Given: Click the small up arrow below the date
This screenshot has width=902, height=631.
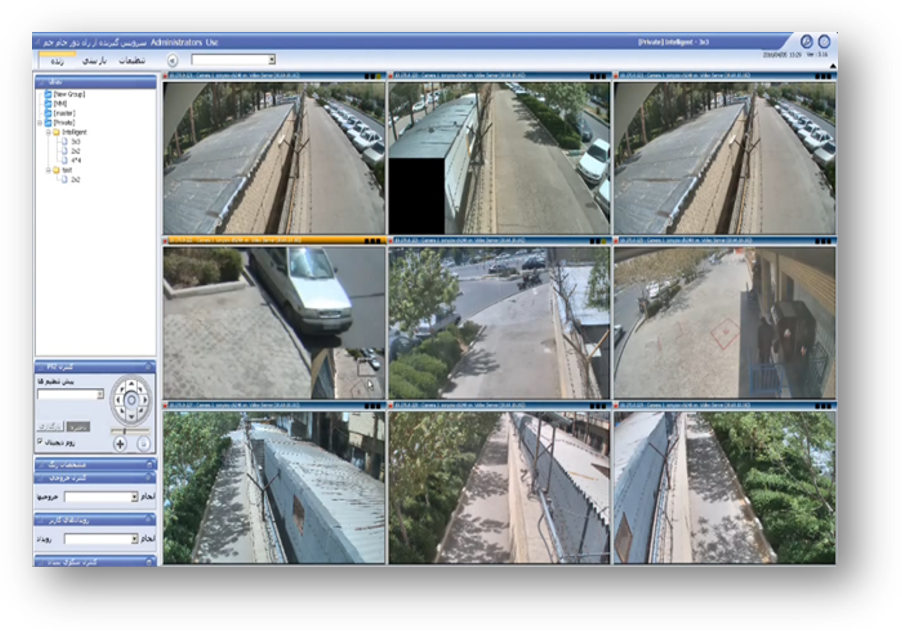Looking at the screenshot, I should click(832, 66).
